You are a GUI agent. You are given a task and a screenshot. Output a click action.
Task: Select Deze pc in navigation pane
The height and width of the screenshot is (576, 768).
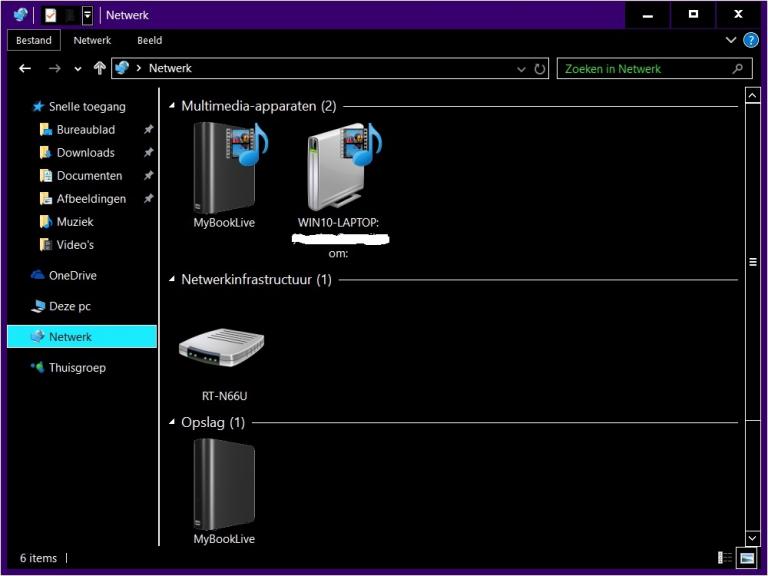tap(70, 306)
